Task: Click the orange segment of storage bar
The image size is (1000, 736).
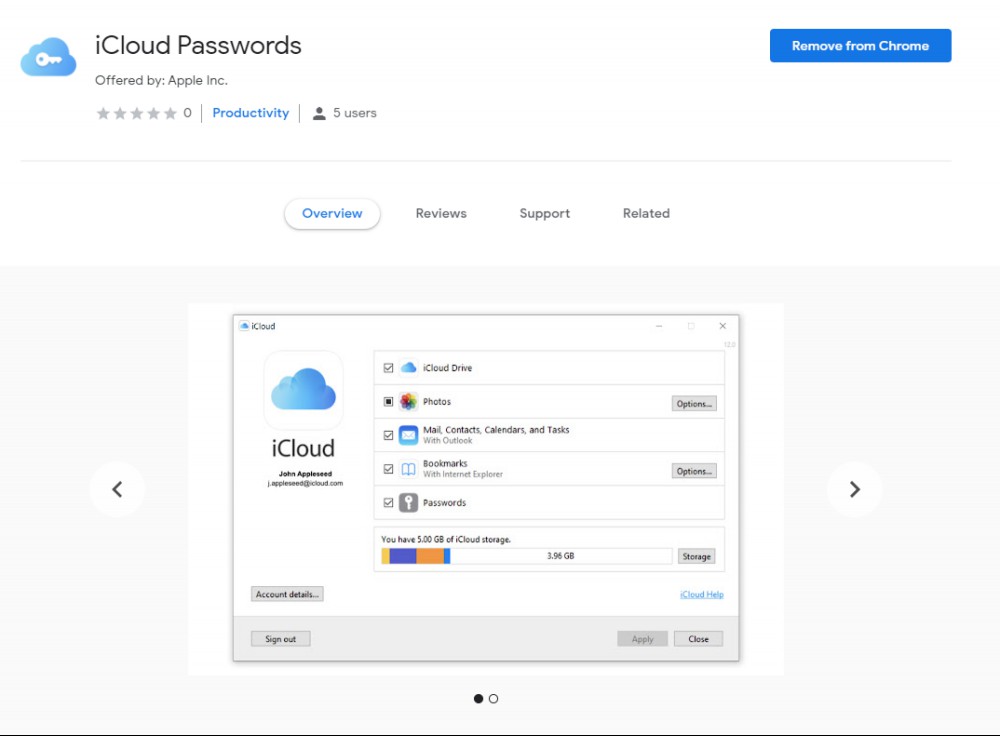Action: coord(430,556)
